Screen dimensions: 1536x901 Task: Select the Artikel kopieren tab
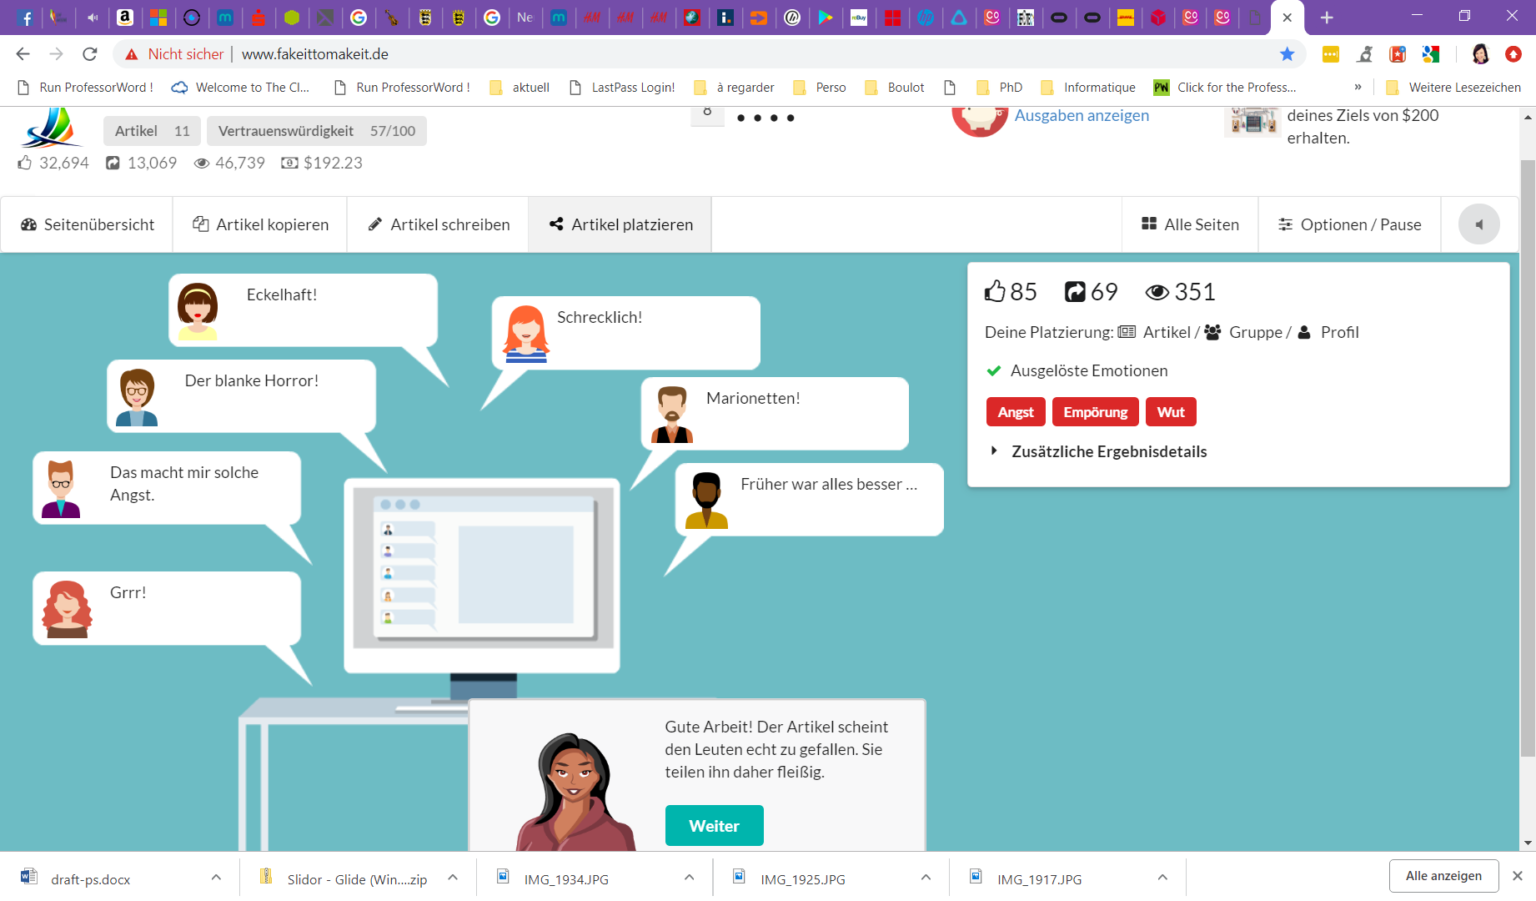click(260, 225)
